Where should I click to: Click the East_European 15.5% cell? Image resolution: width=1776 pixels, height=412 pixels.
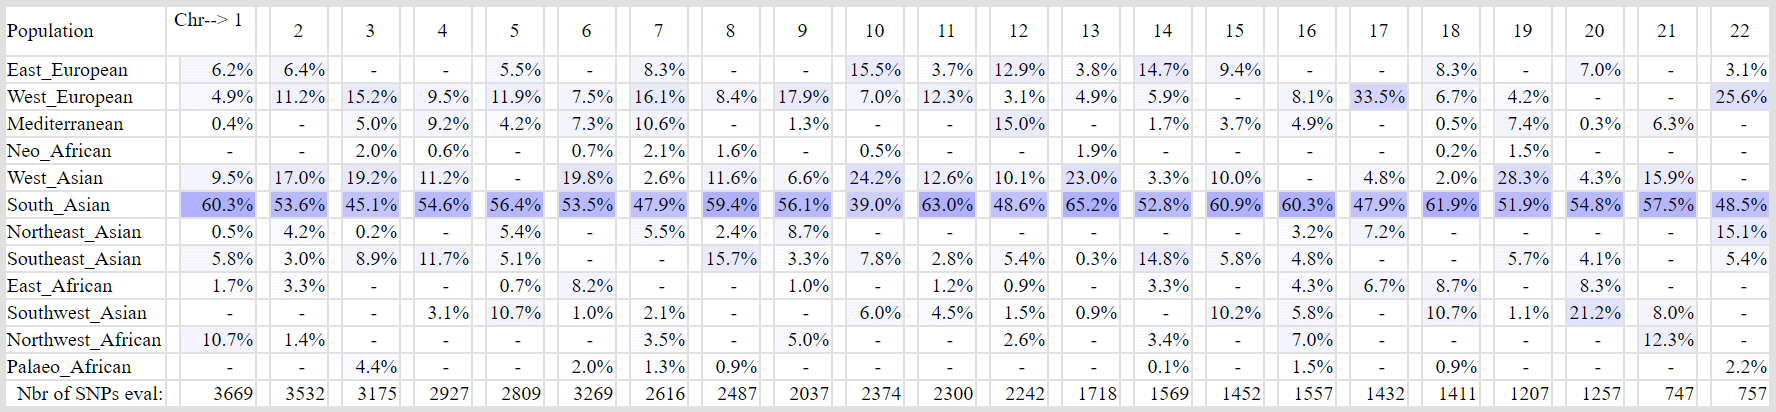pos(875,70)
